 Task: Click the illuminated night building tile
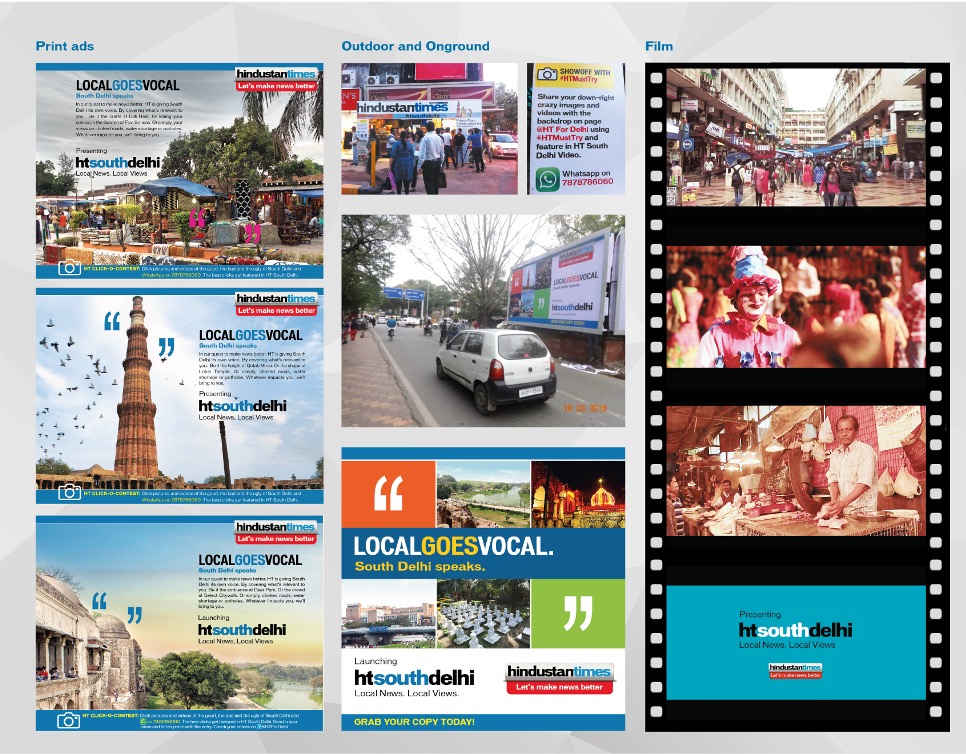pos(578,494)
